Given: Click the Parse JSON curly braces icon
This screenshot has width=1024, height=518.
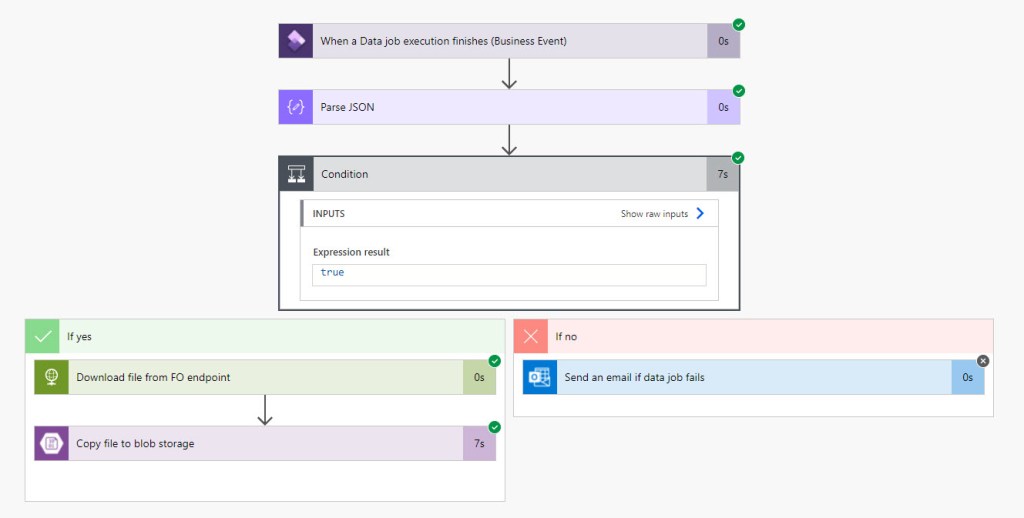Looking at the screenshot, I should pos(295,107).
